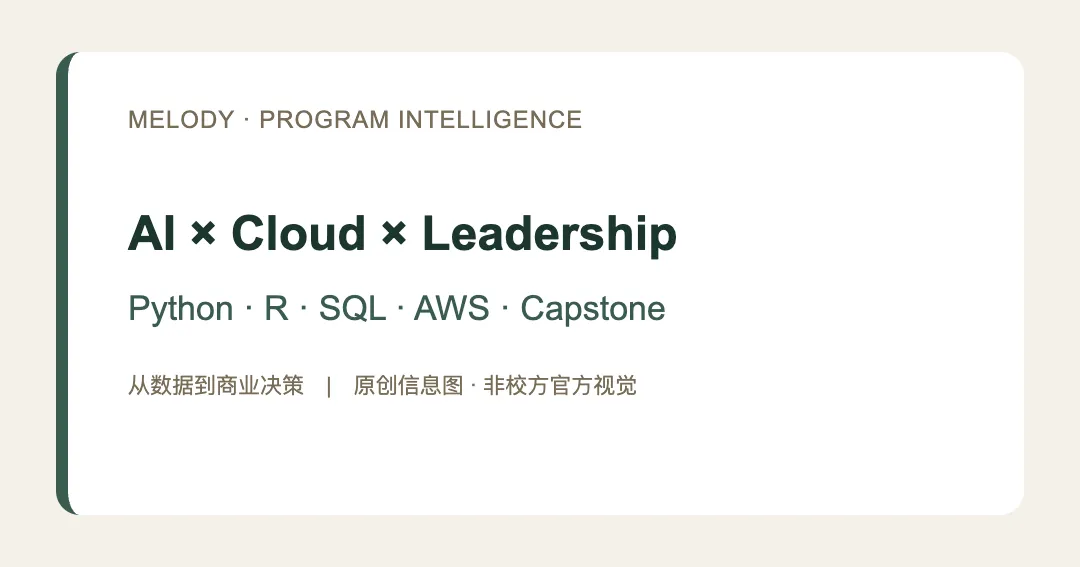Select the PROGRAM word in header
Screen dimensions: 1080x567
point(324,120)
